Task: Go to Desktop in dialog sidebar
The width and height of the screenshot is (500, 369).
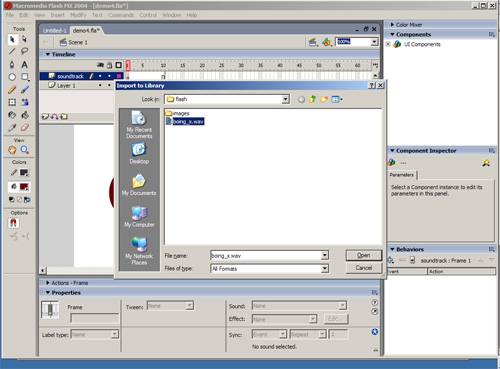Action: click(139, 153)
